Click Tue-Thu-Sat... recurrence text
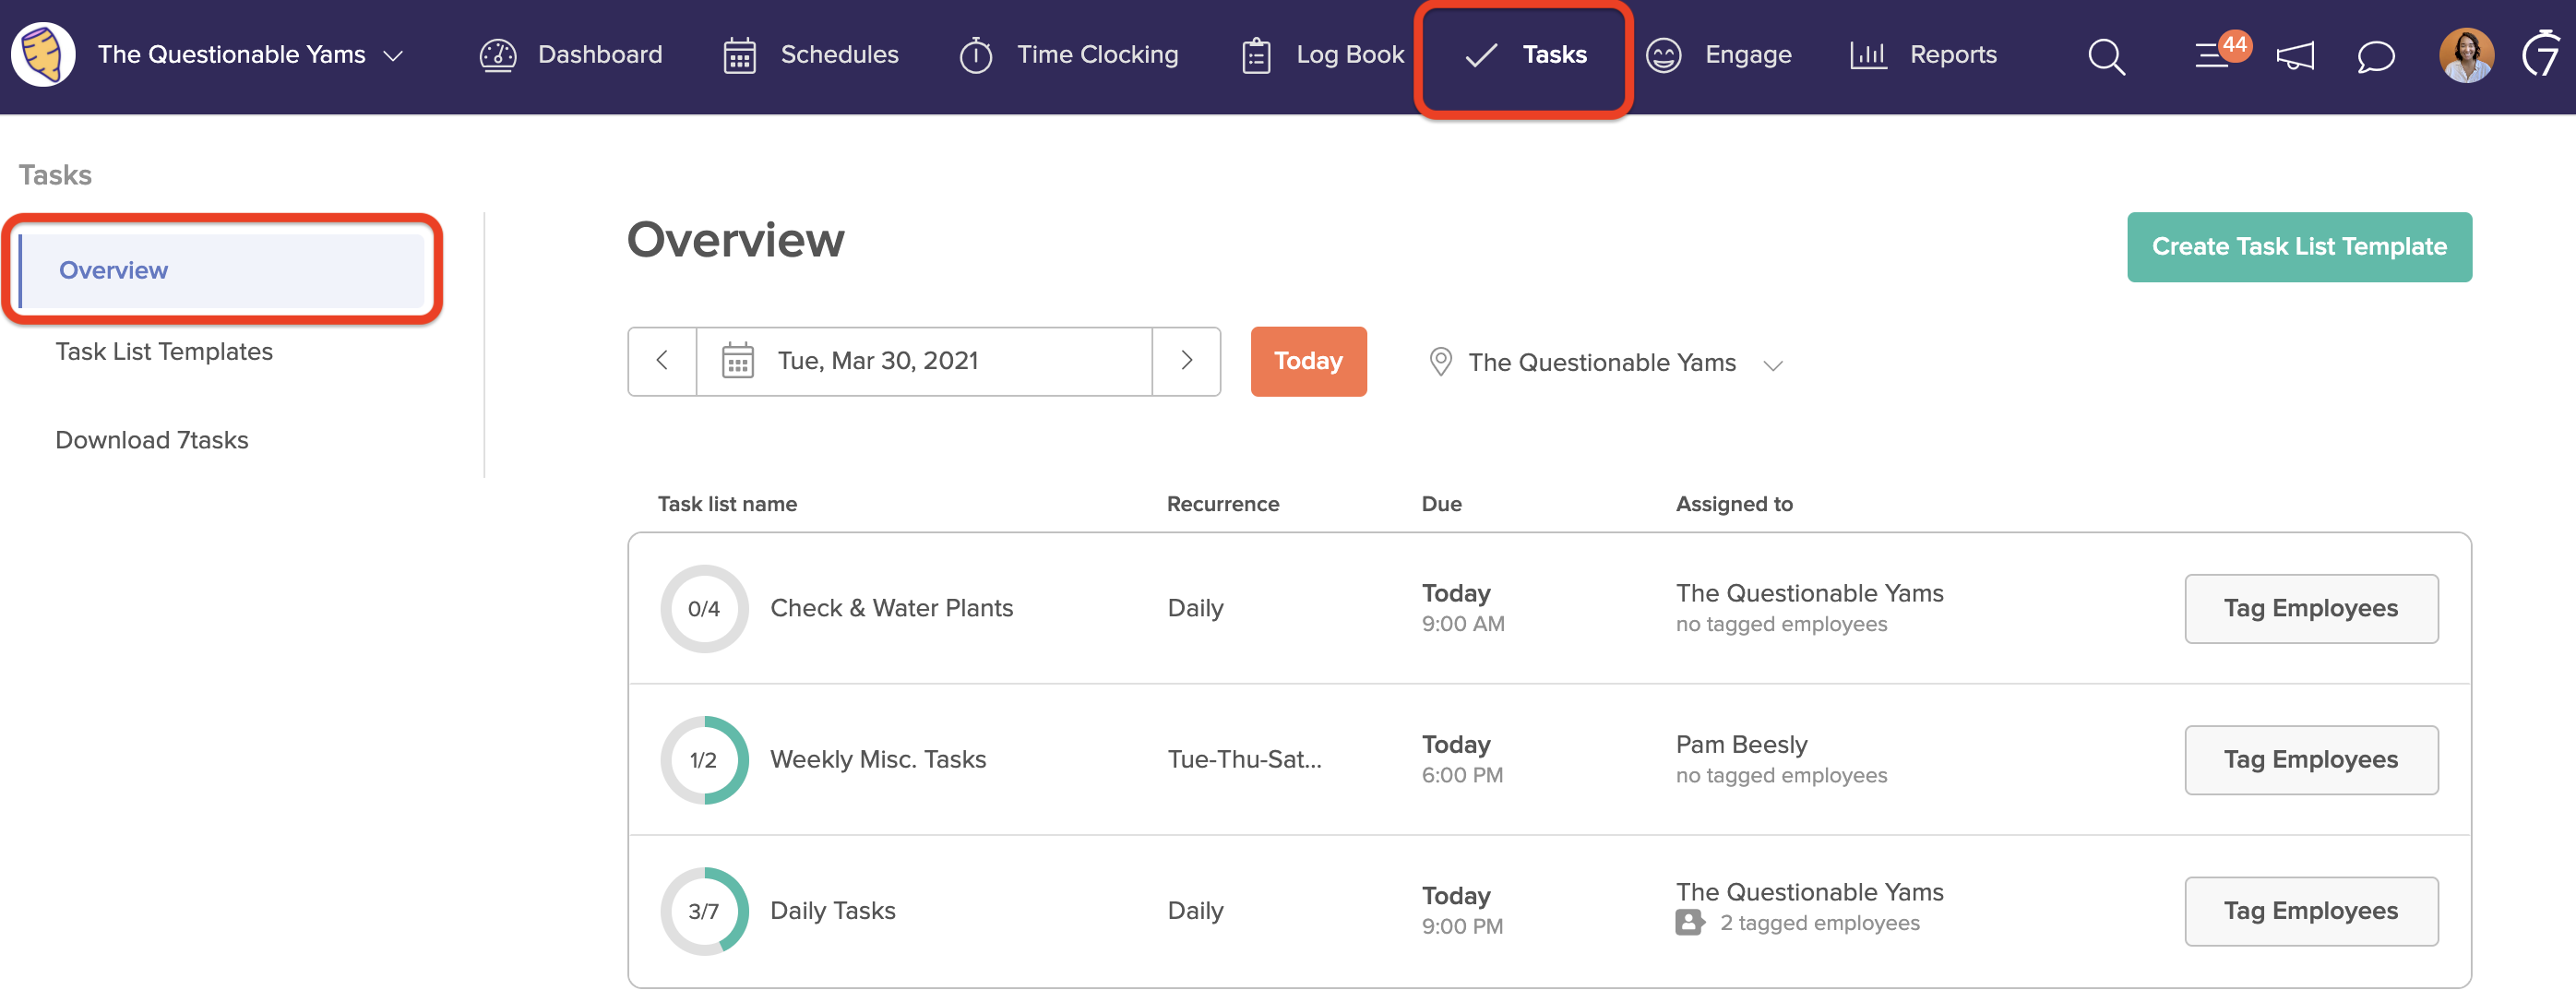The height and width of the screenshot is (1002, 2576). pyautogui.click(x=1244, y=760)
